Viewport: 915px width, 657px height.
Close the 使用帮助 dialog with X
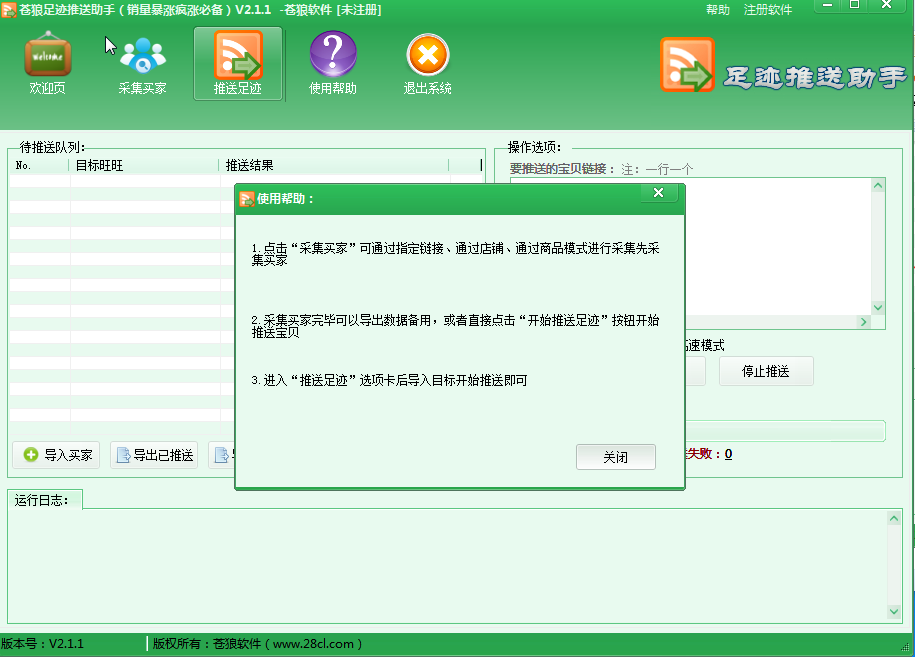pos(658,193)
